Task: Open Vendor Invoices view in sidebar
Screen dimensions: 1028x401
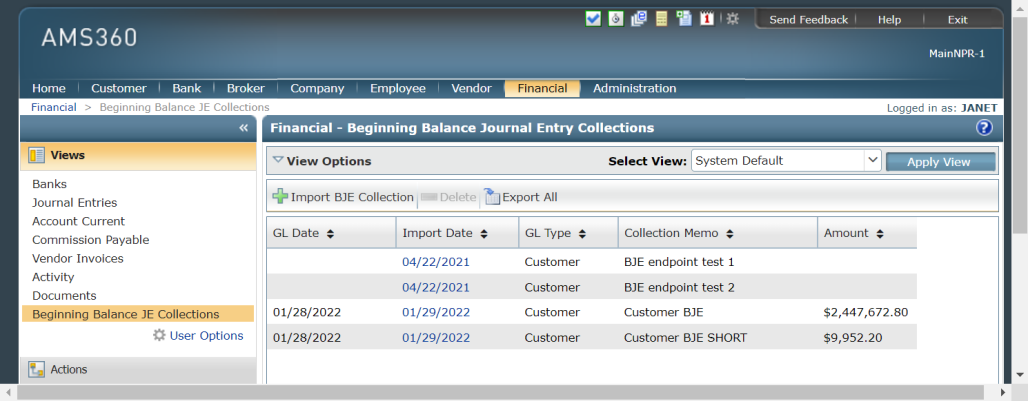Action: (x=78, y=258)
